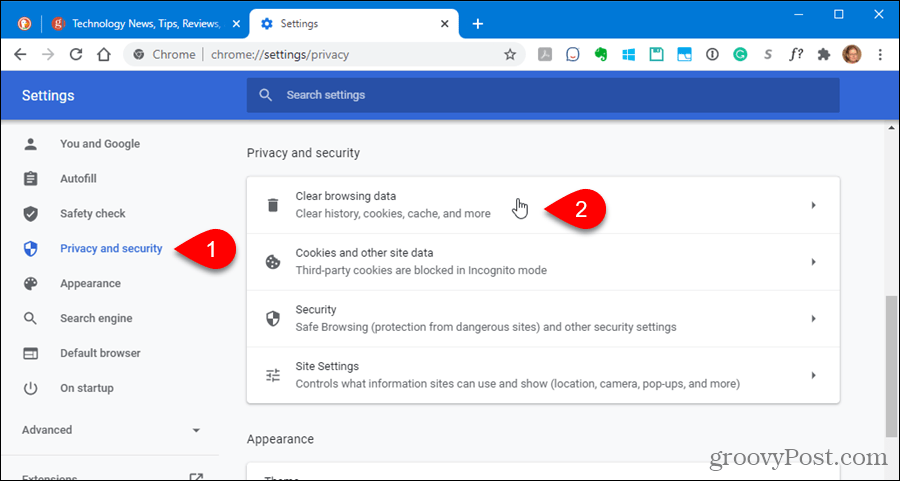Open Chrome's three-dot menu
900x481 pixels.
[x=880, y=55]
